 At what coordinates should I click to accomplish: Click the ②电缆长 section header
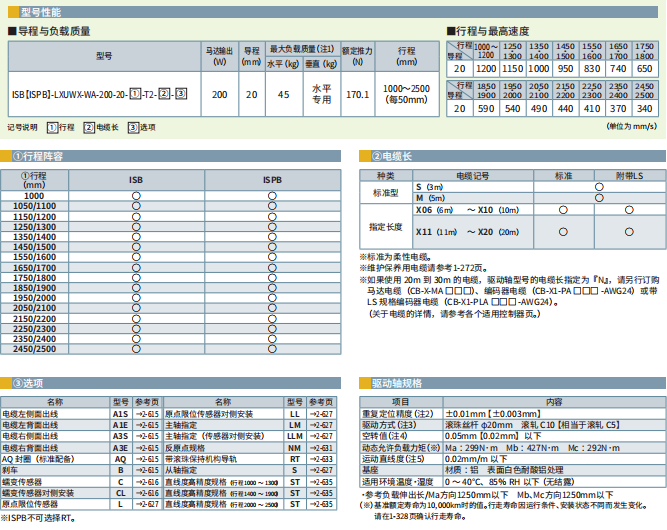click(513, 156)
